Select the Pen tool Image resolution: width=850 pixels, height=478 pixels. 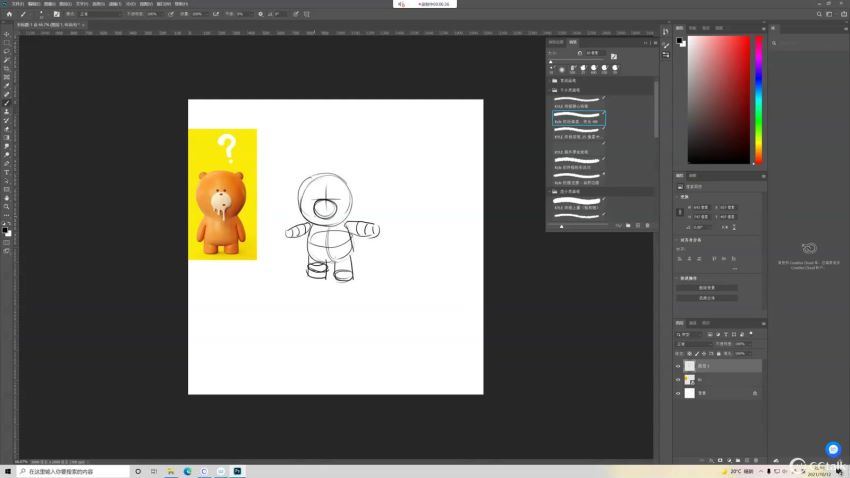[x=7, y=164]
